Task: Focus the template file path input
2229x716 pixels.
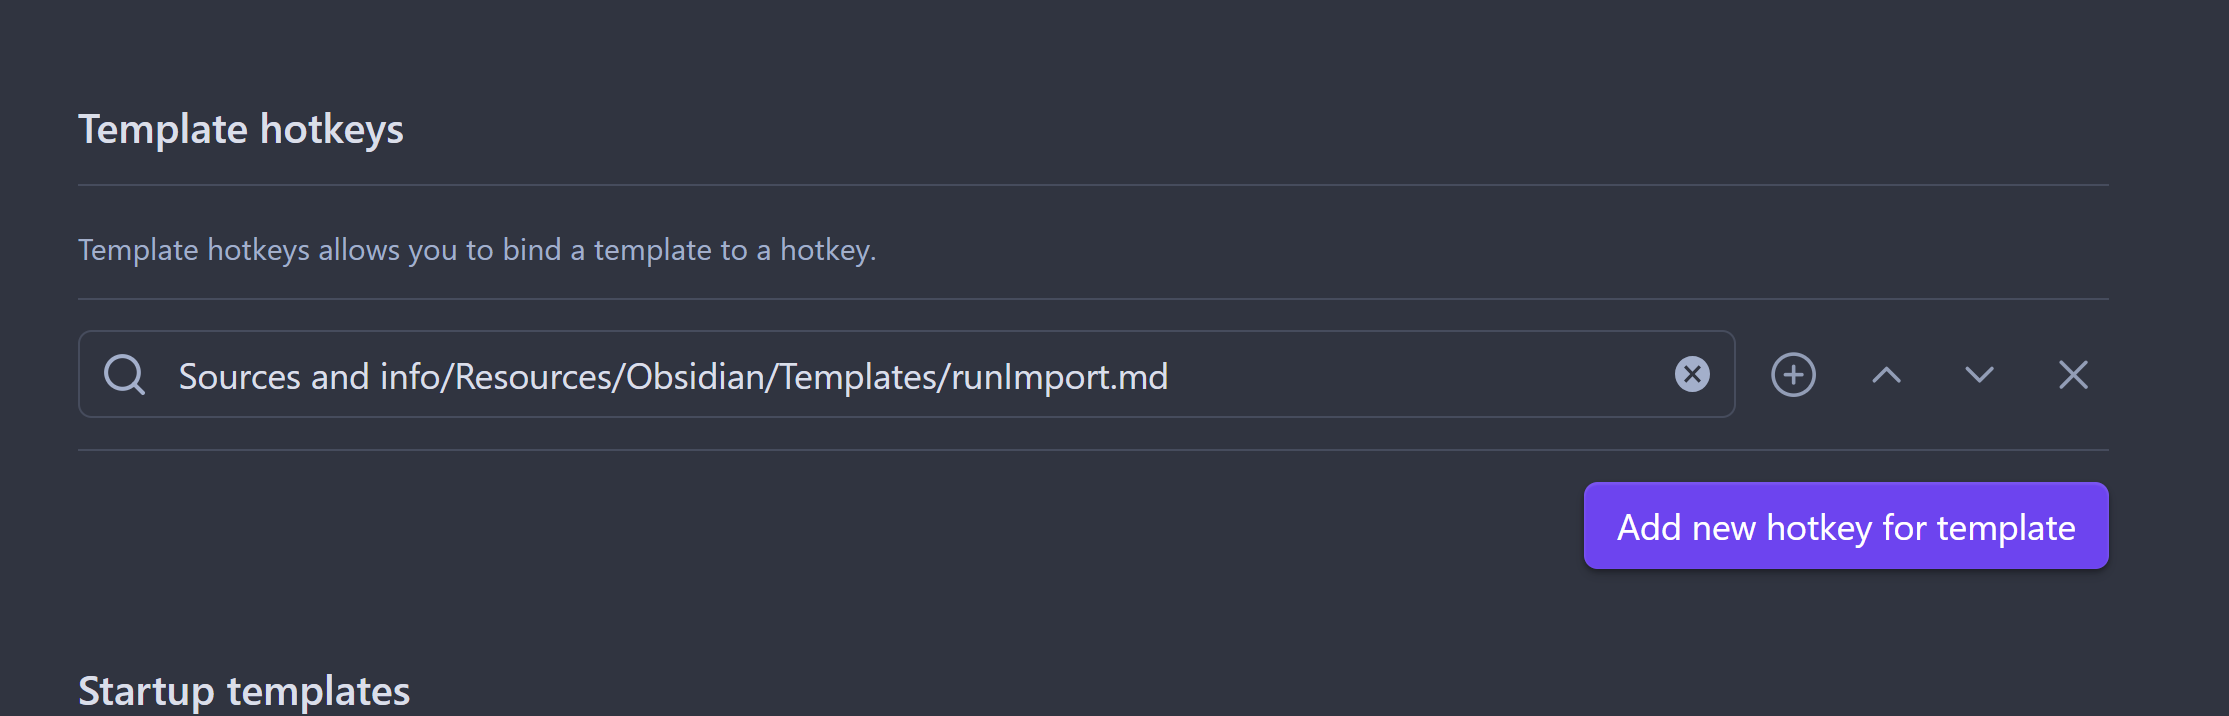Action: click(900, 376)
